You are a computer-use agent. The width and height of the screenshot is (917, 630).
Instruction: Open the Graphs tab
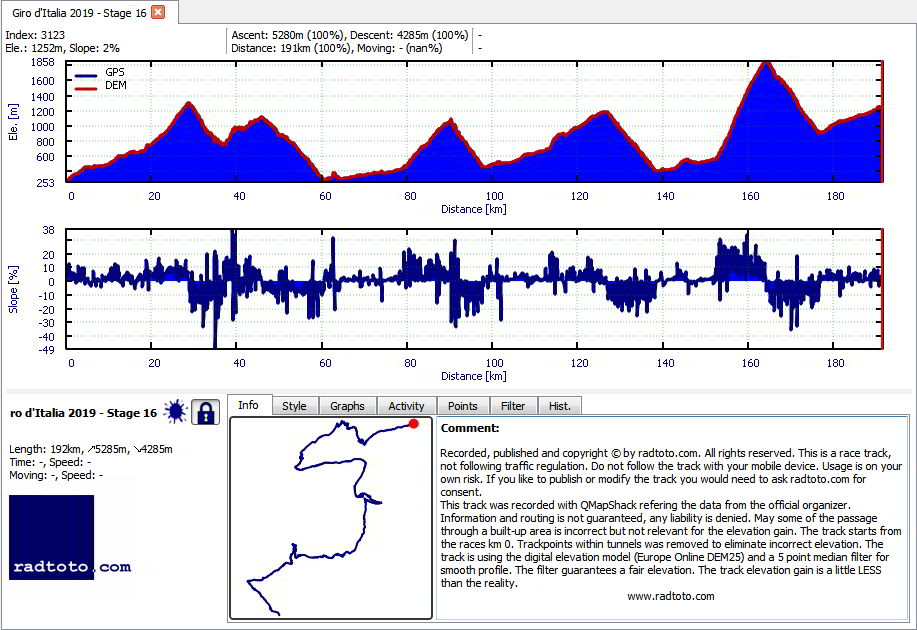click(x=347, y=406)
